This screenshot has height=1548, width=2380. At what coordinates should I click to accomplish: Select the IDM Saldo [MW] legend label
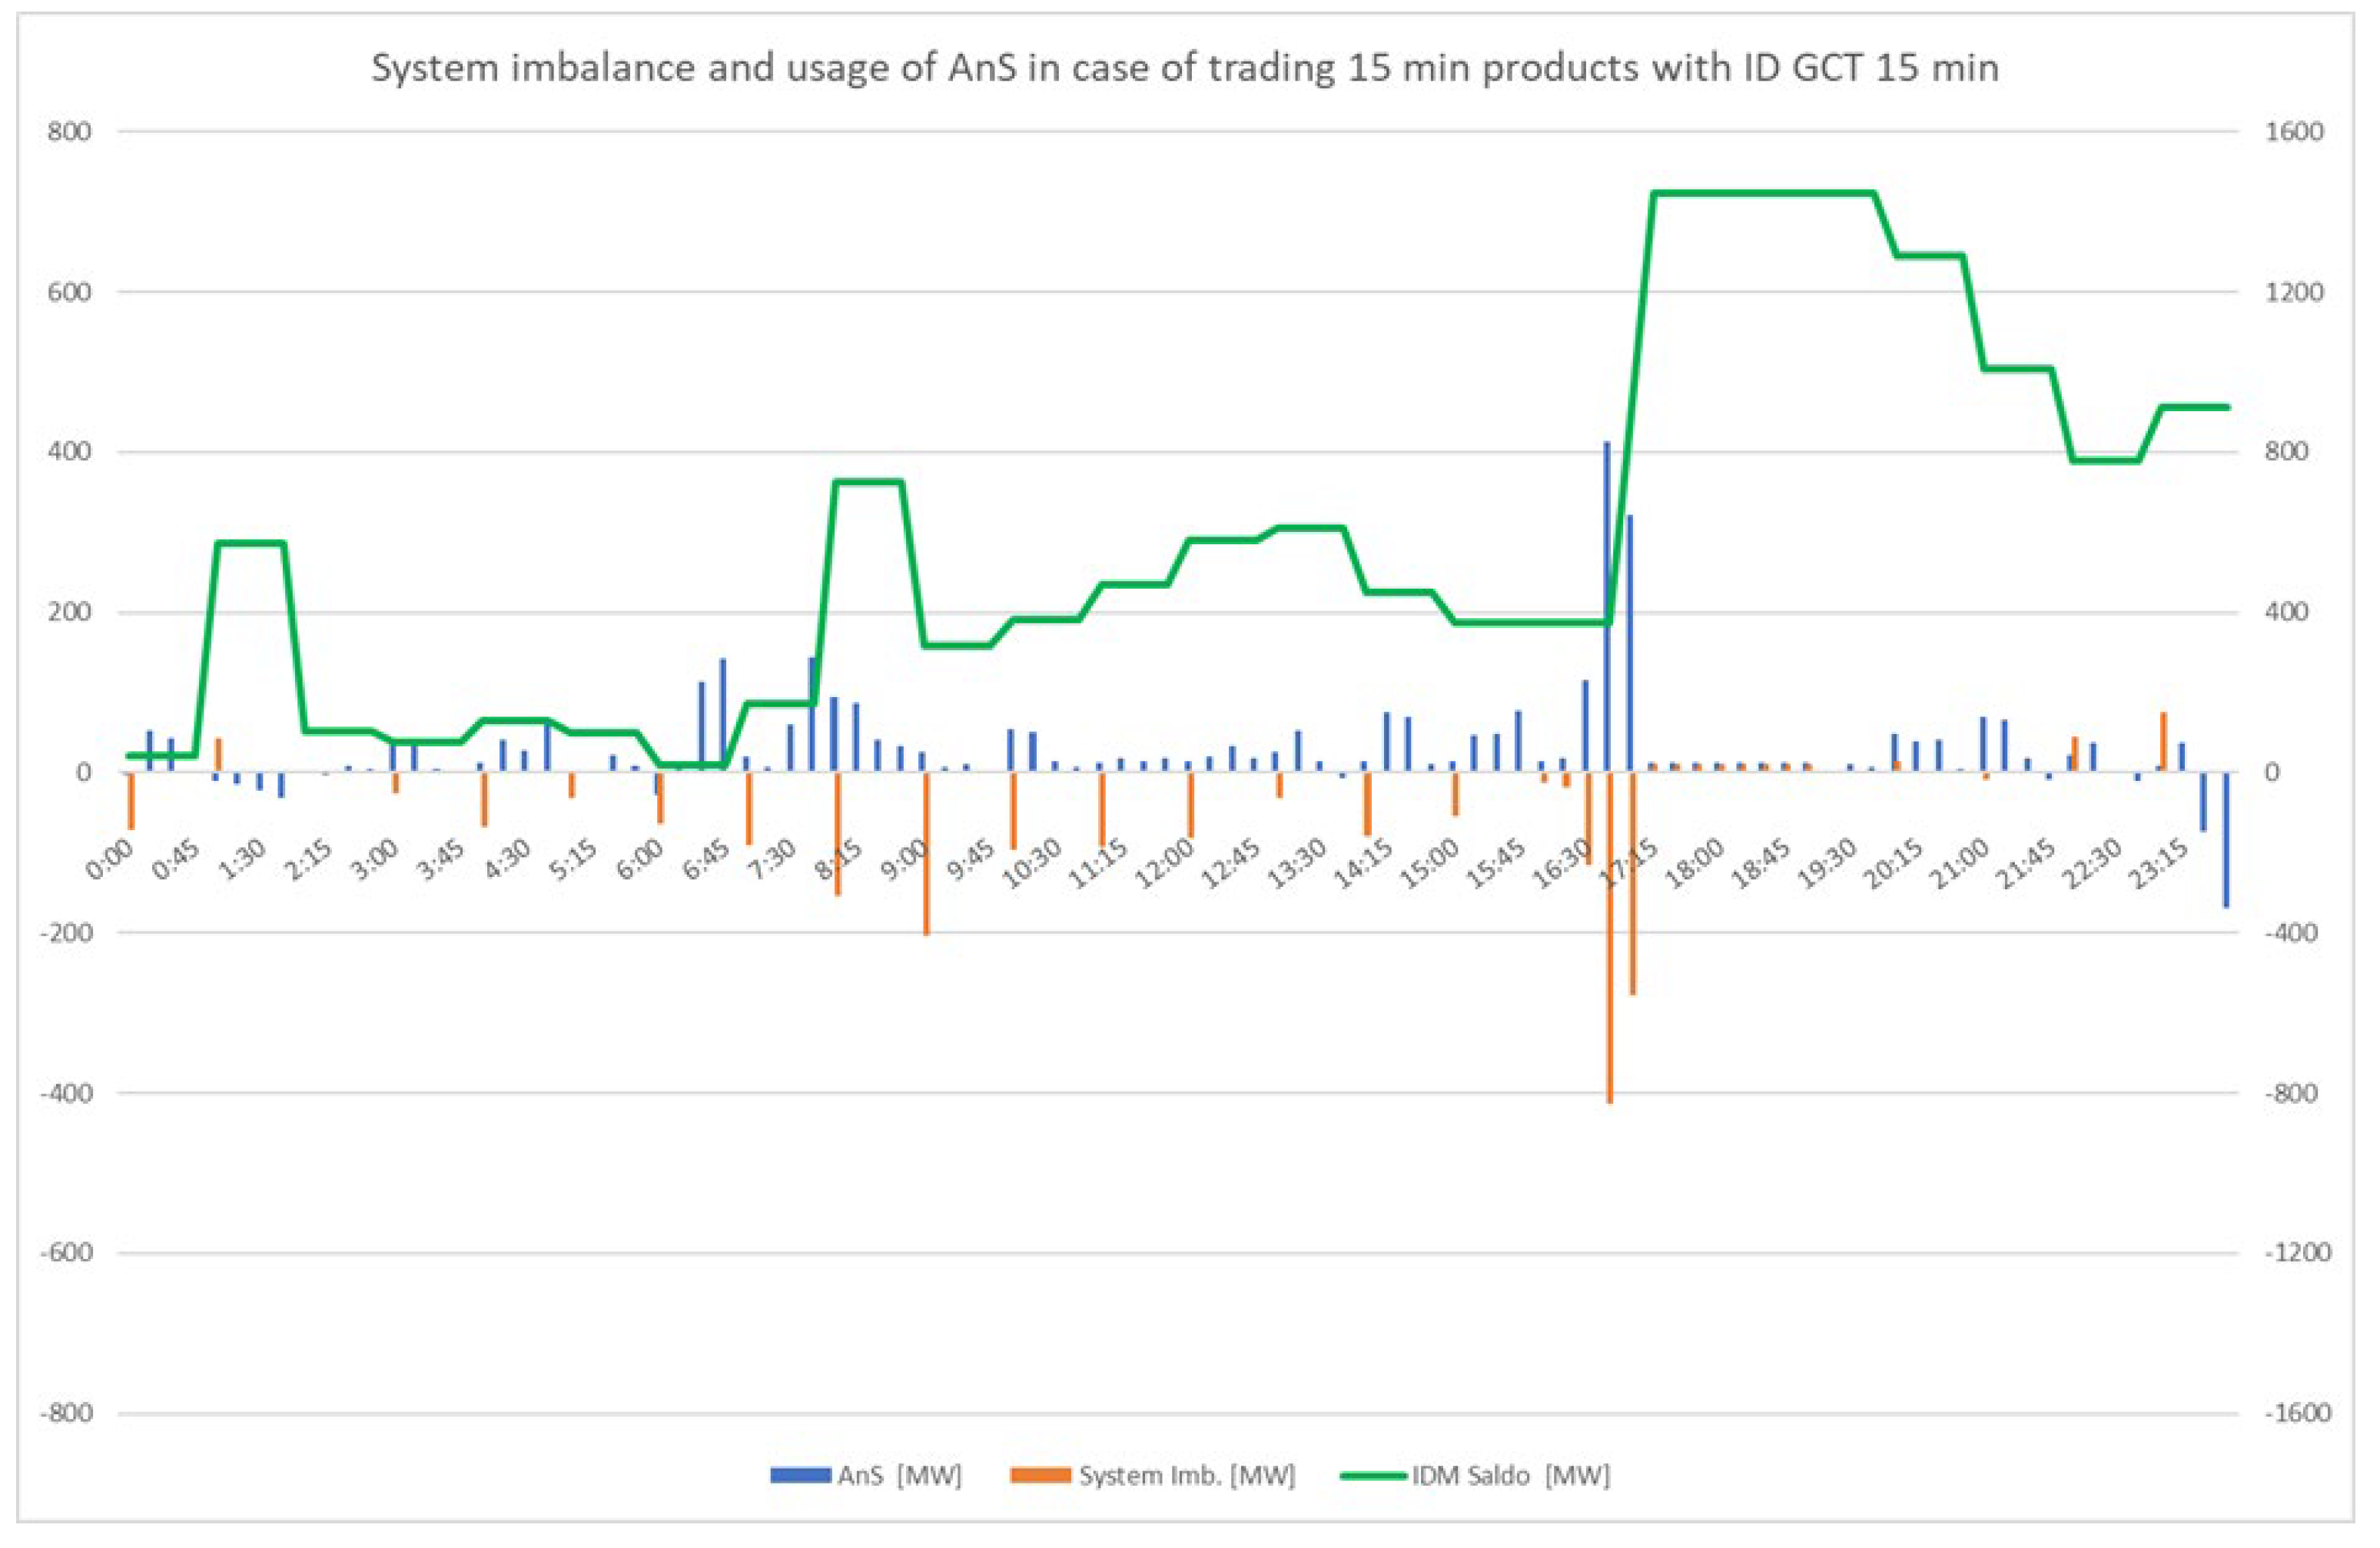tap(1510, 1475)
